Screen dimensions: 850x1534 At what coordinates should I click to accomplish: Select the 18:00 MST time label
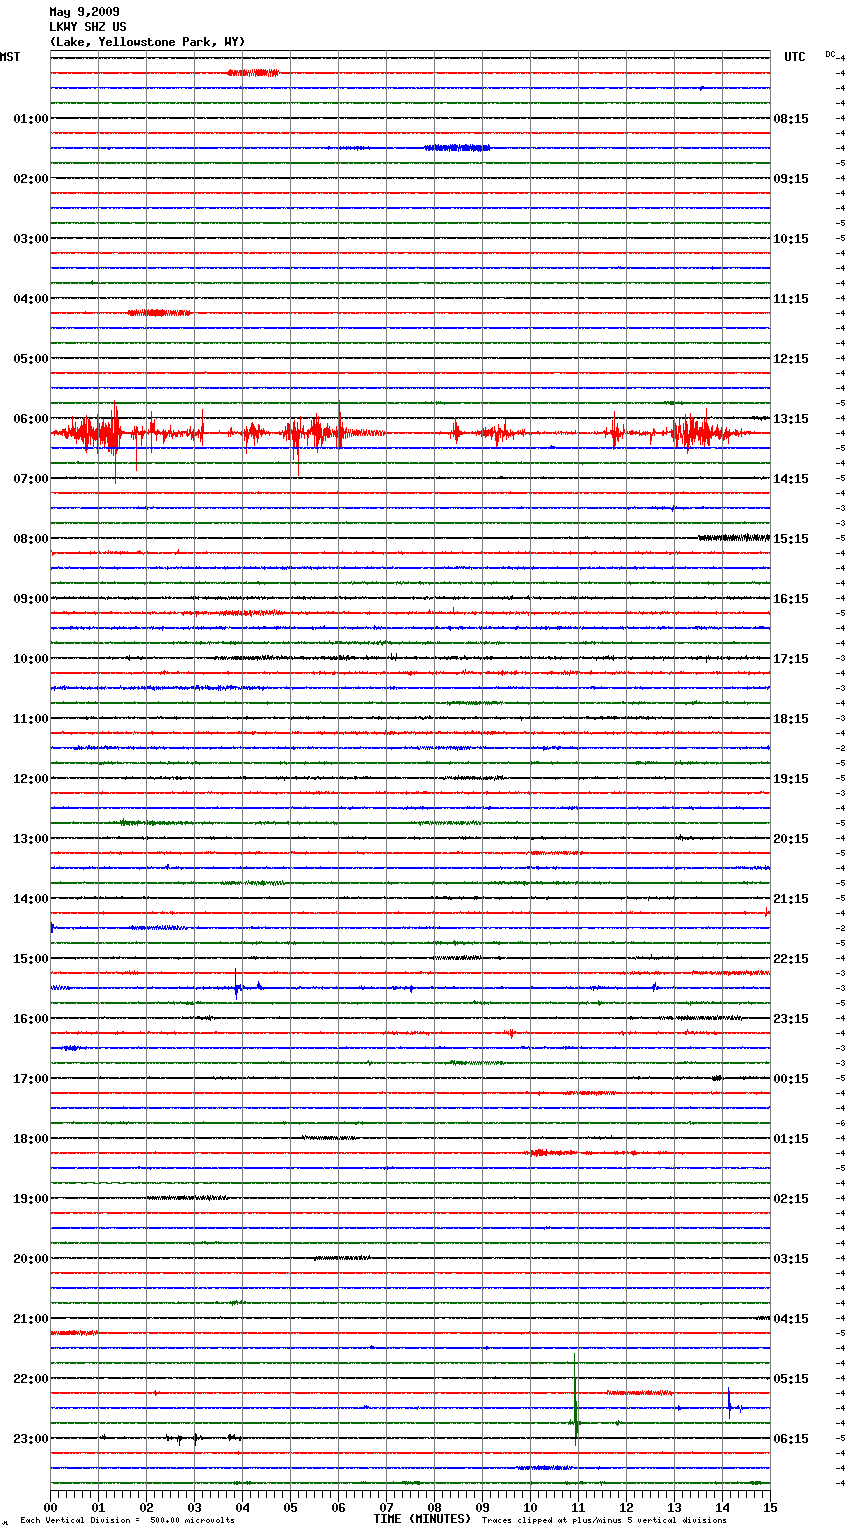[x=31, y=1139]
